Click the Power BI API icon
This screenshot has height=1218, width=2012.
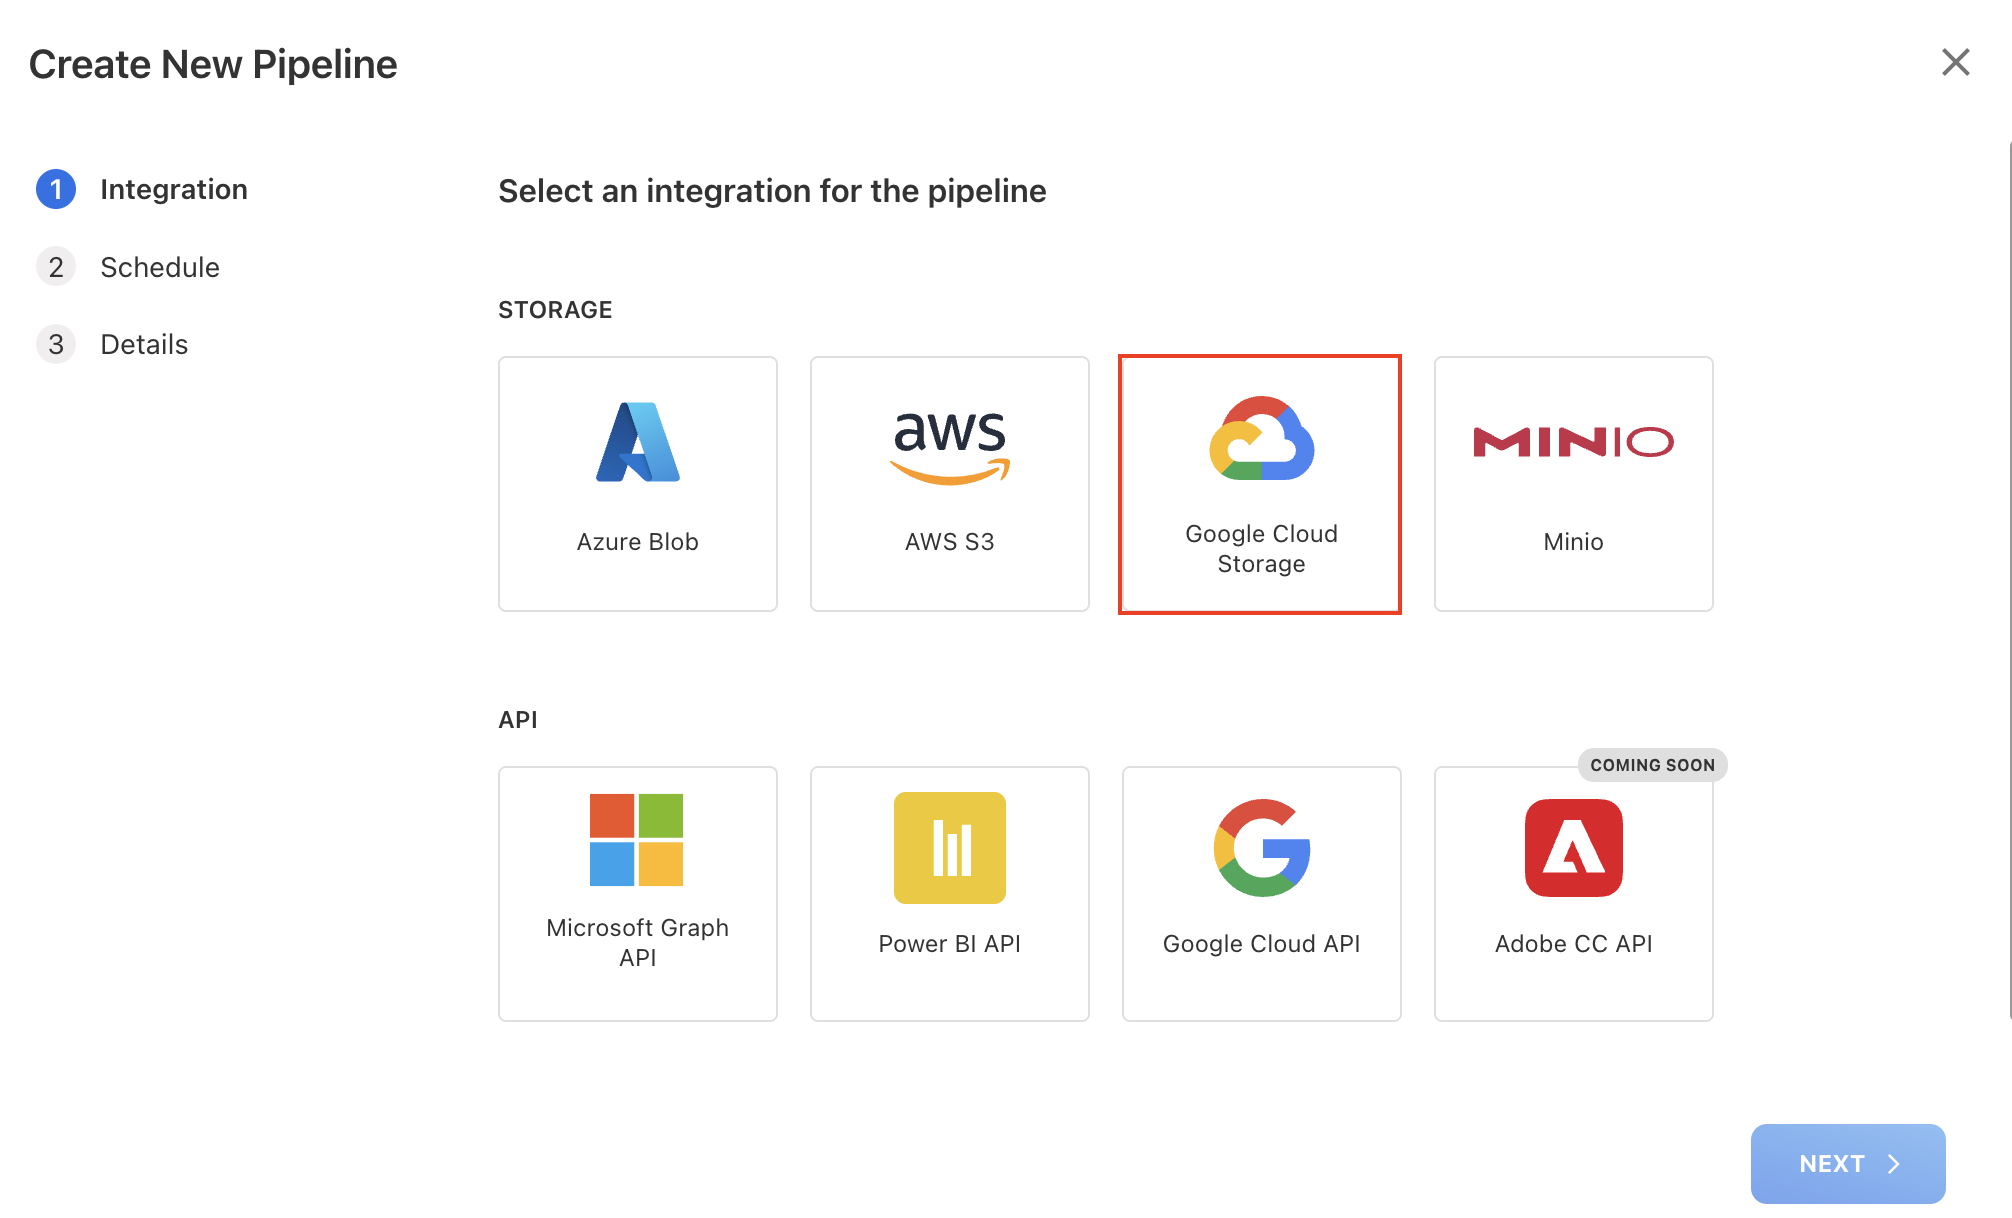[949, 848]
